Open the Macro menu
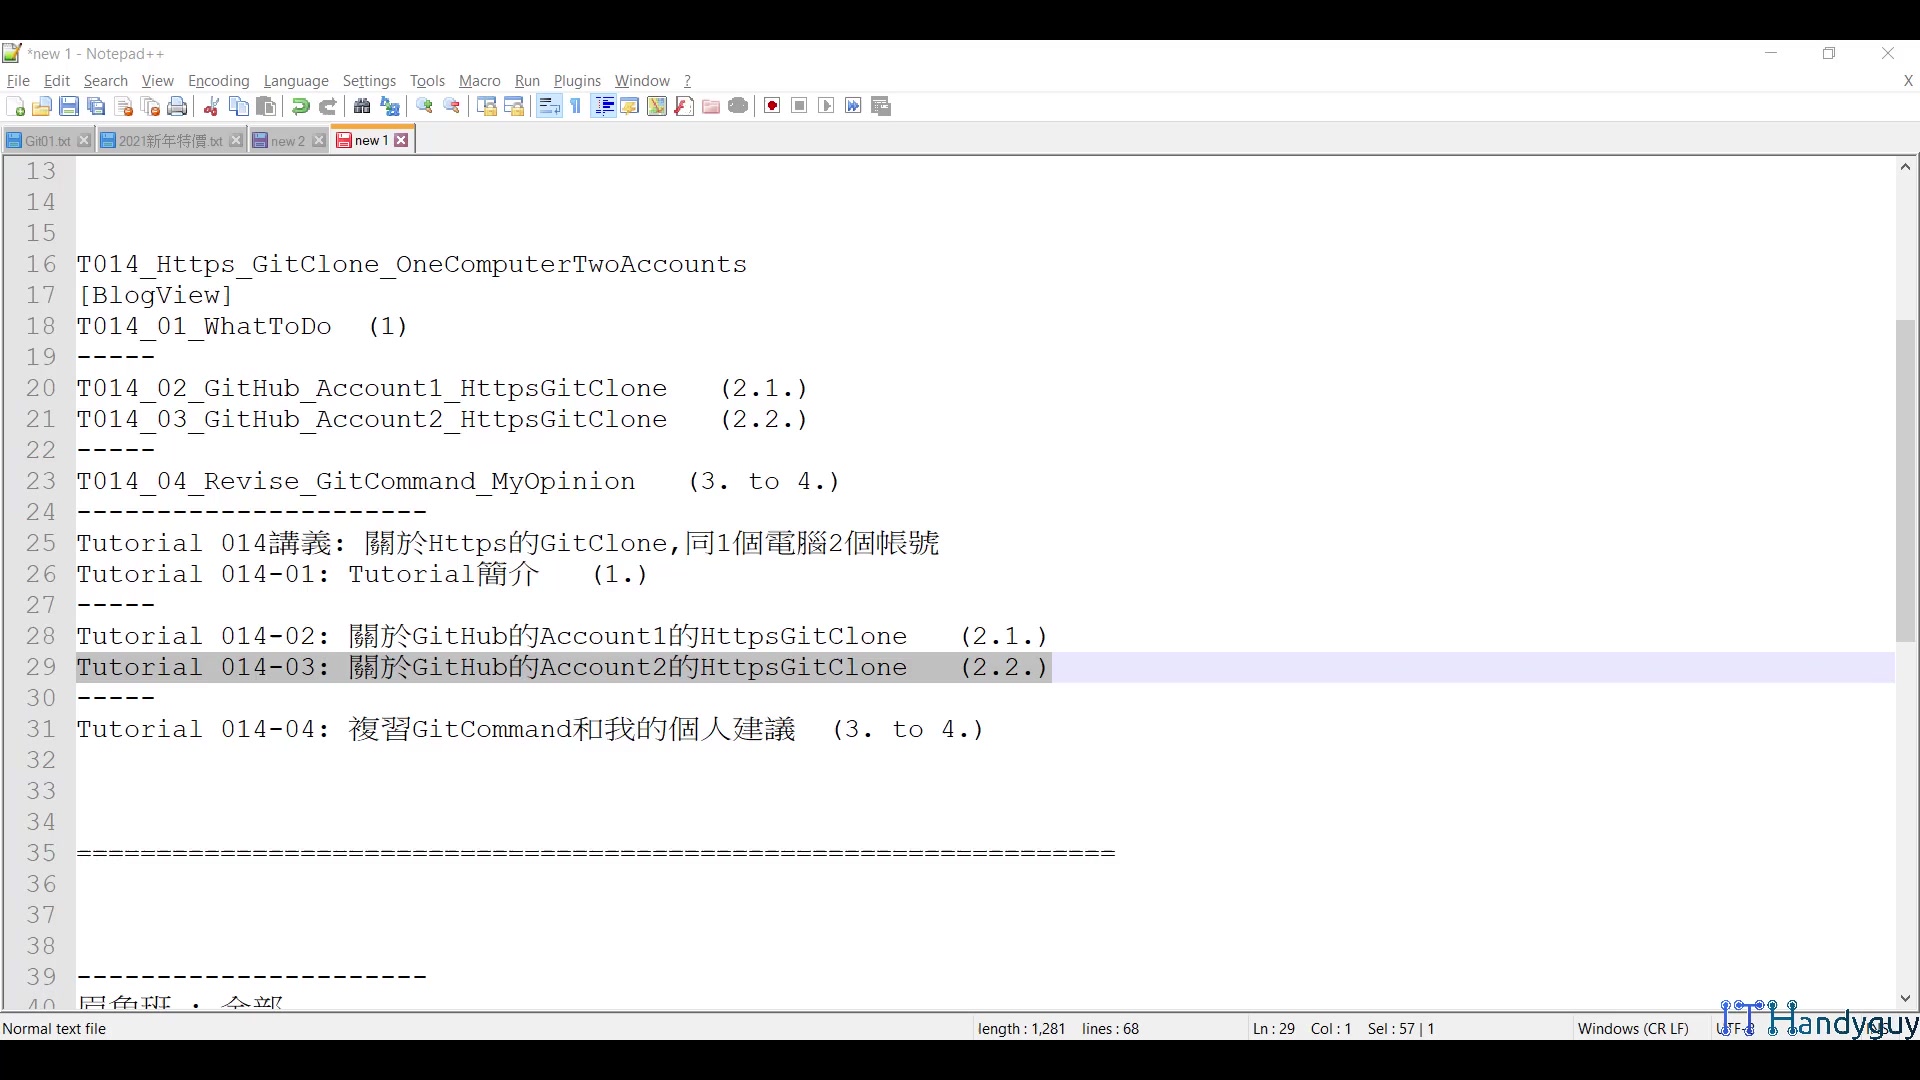The width and height of the screenshot is (1920, 1080). coord(479,81)
